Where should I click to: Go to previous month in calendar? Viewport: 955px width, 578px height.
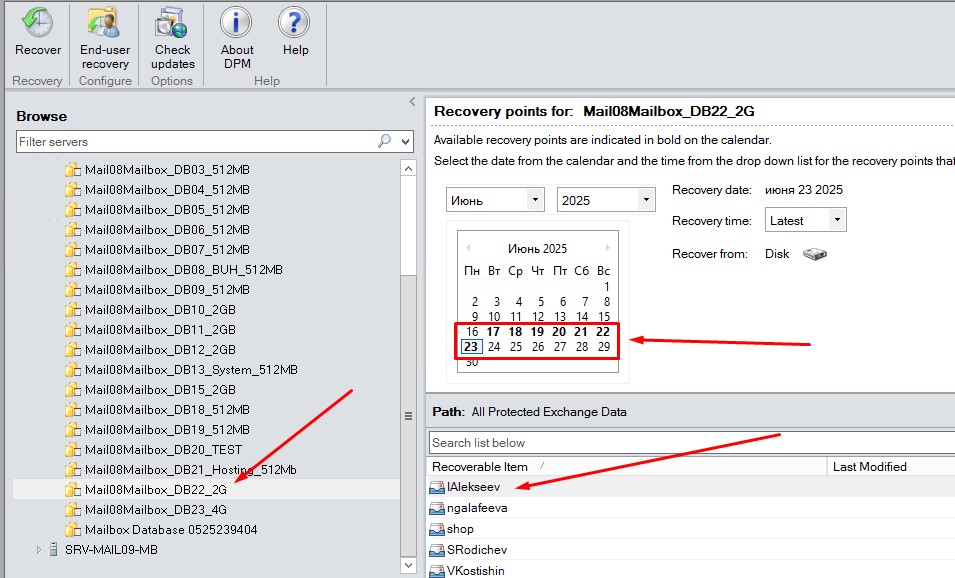point(468,248)
